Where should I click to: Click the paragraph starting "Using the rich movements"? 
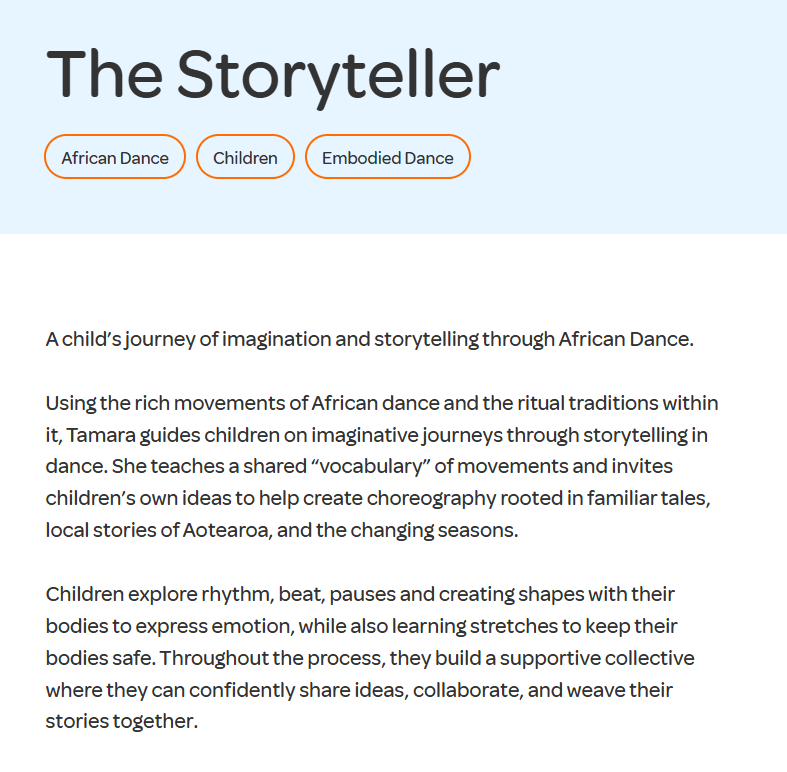pyautogui.click(x=382, y=467)
